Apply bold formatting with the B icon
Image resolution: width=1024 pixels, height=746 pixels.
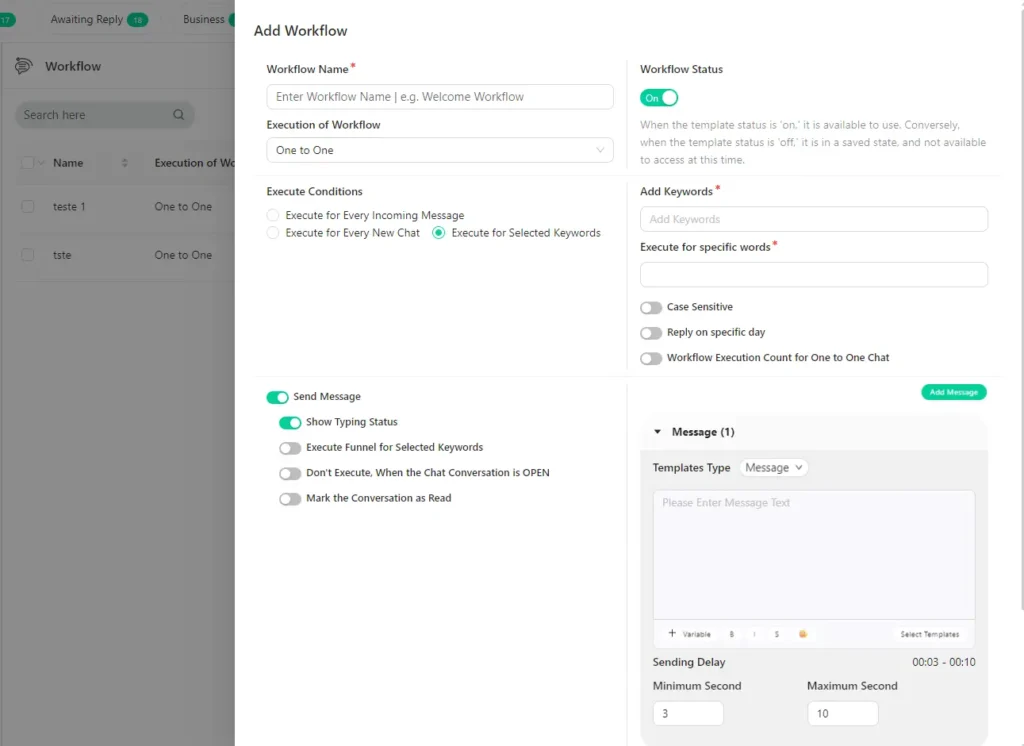[x=731, y=634]
